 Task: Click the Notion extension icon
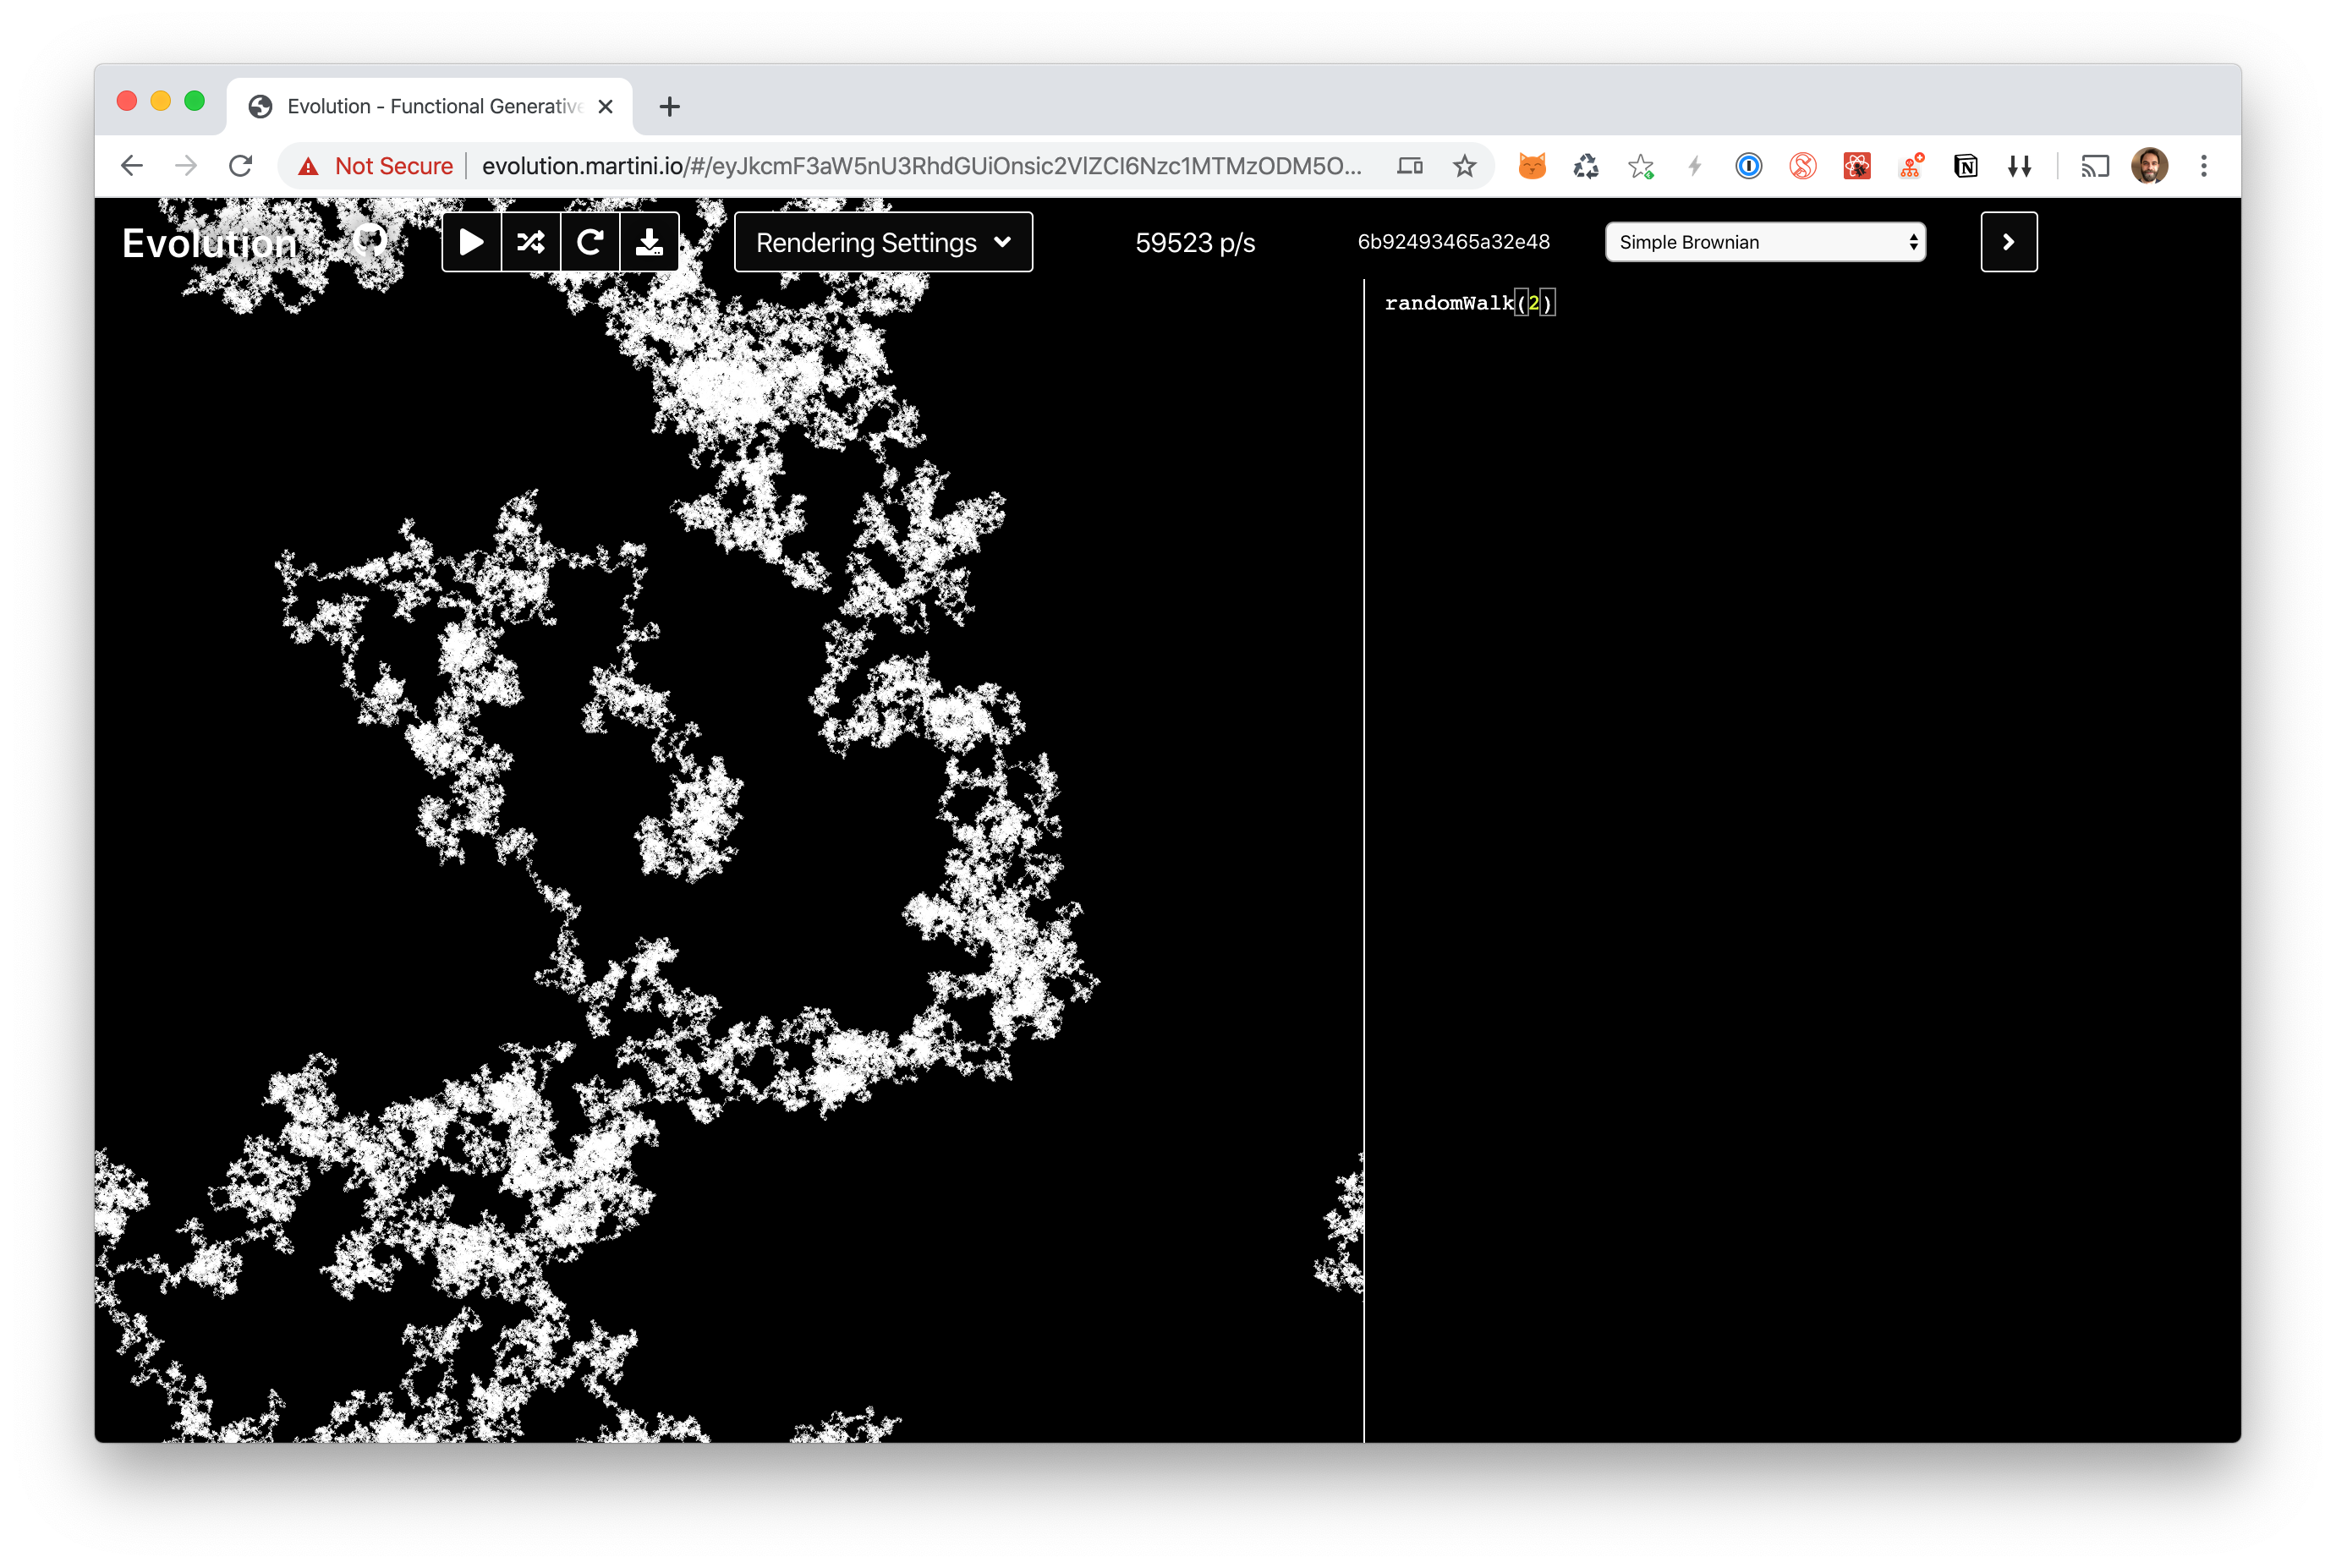tap(1965, 166)
